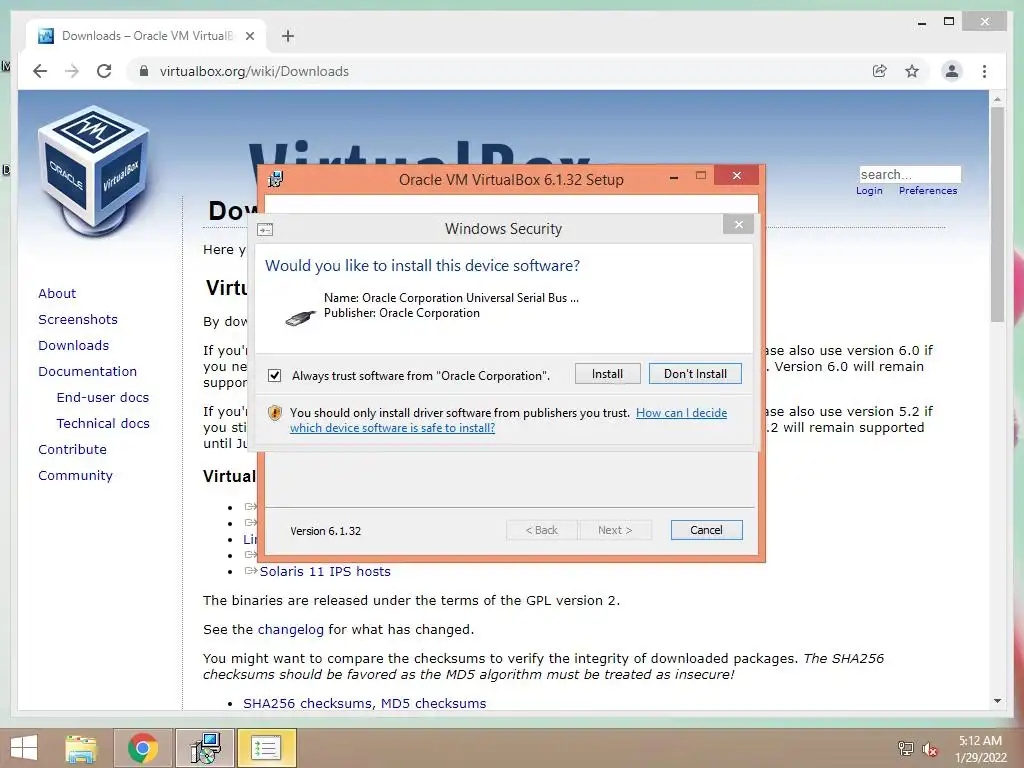1024x768 pixels.
Task: Select the Downloads – Oracle VM VirtualBox tab
Action: pyautogui.click(x=147, y=36)
